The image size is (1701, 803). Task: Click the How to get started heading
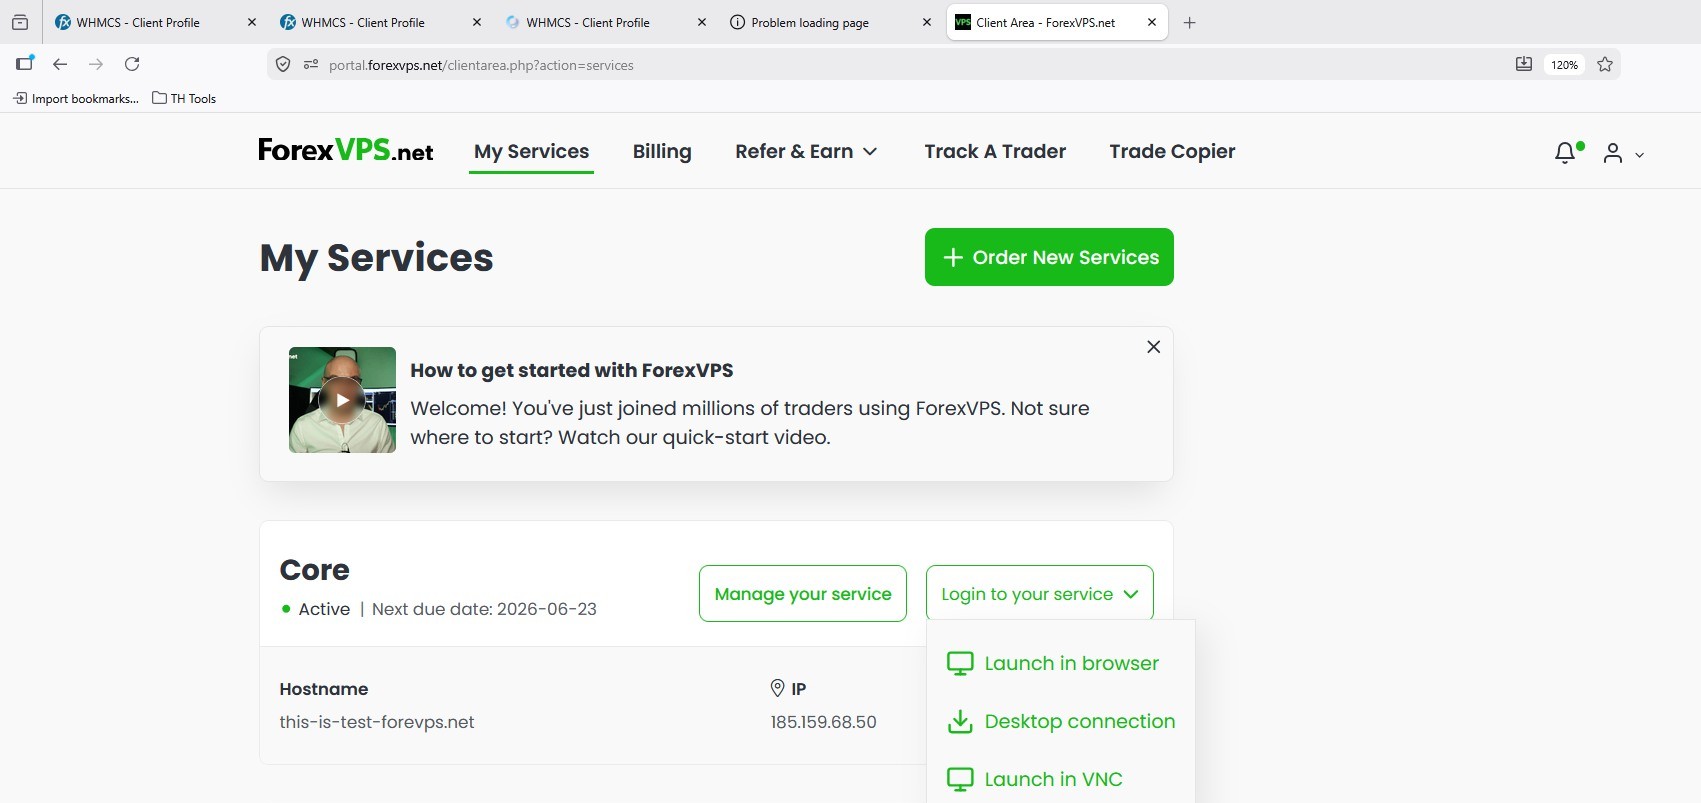(572, 370)
